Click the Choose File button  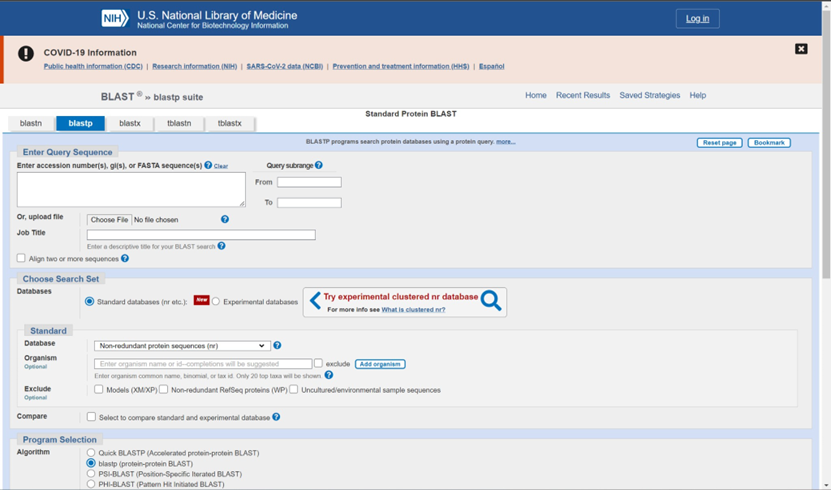[109, 220]
